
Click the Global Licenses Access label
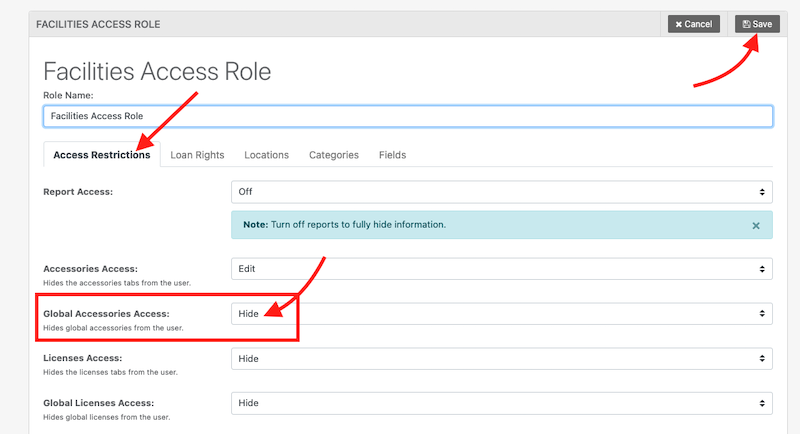[x=105, y=401]
